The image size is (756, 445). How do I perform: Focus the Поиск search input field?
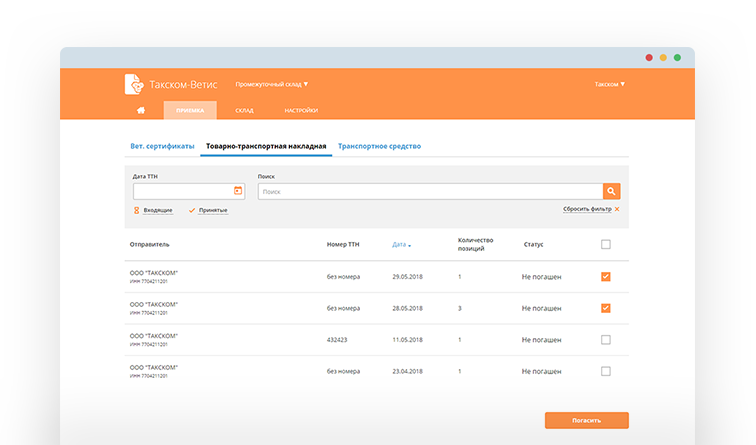[x=430, y=190]
